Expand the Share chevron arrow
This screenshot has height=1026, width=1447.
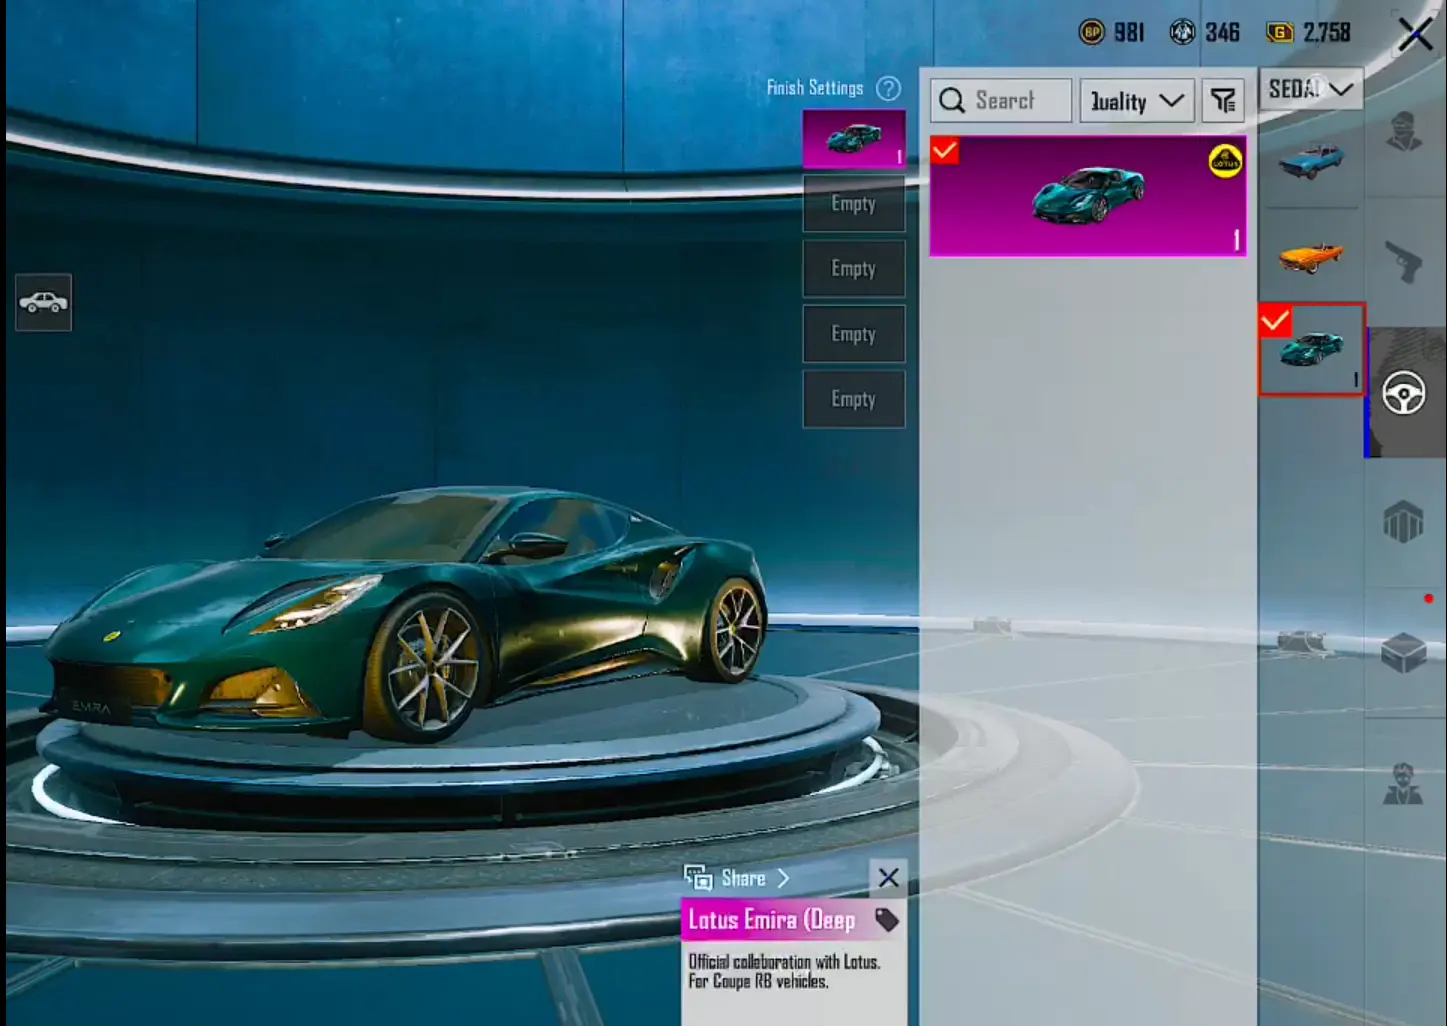[783, 878]
